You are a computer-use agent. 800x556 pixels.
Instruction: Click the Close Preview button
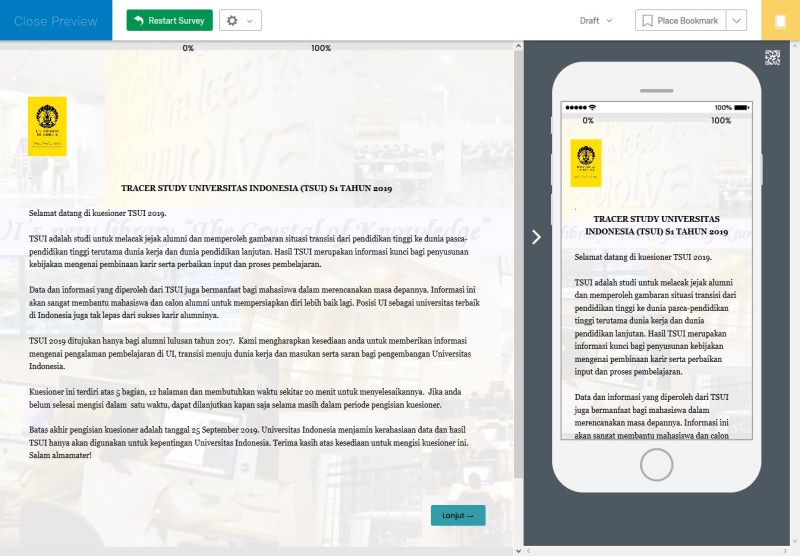[x=56, y=20]
